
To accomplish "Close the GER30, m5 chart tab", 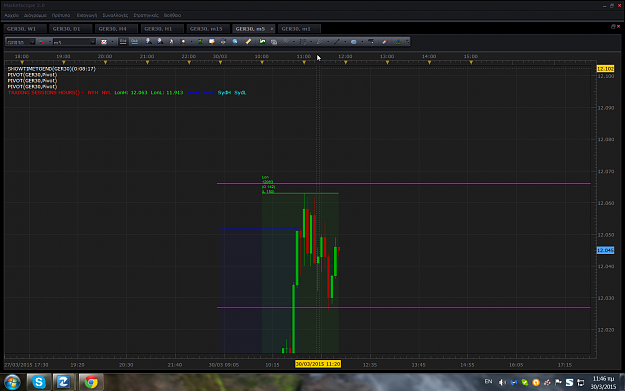I will tap(272, 29).
